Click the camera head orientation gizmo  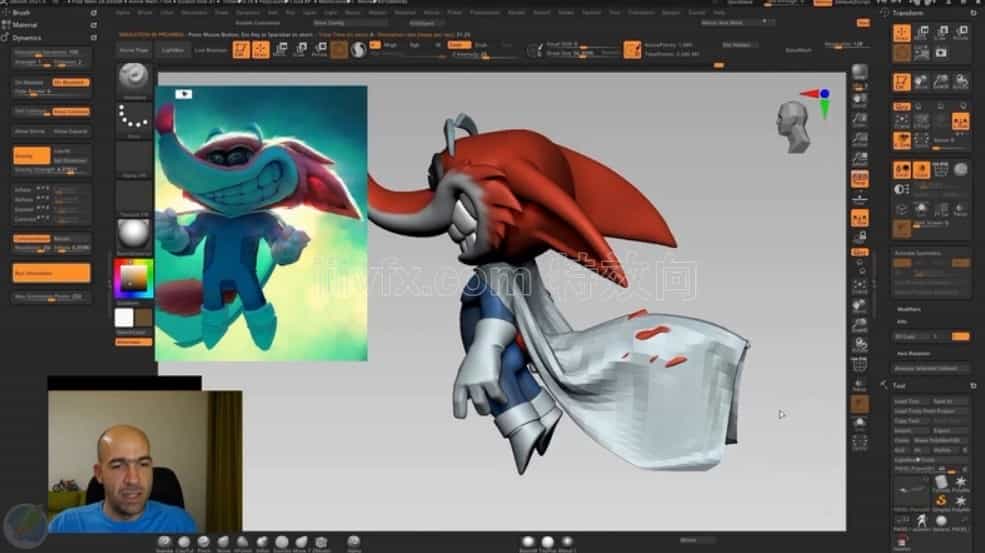point(793,128)
